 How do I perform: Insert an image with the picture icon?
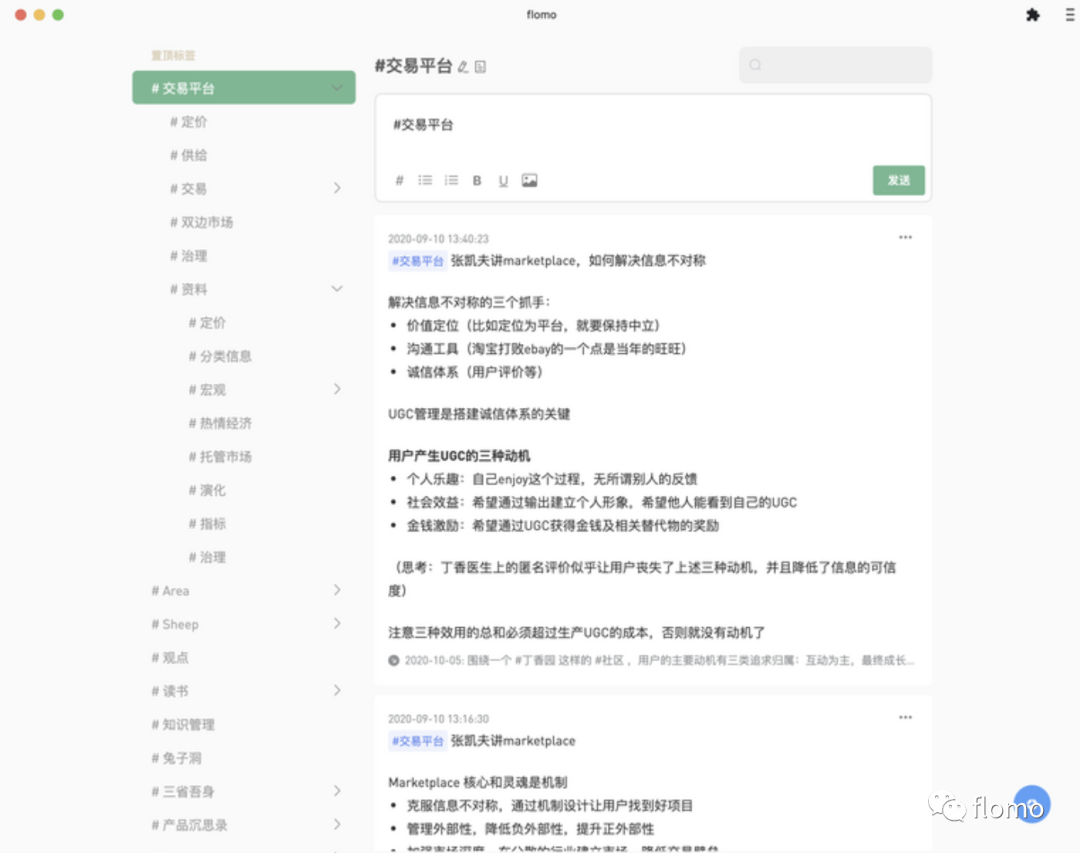click(529, 181)
